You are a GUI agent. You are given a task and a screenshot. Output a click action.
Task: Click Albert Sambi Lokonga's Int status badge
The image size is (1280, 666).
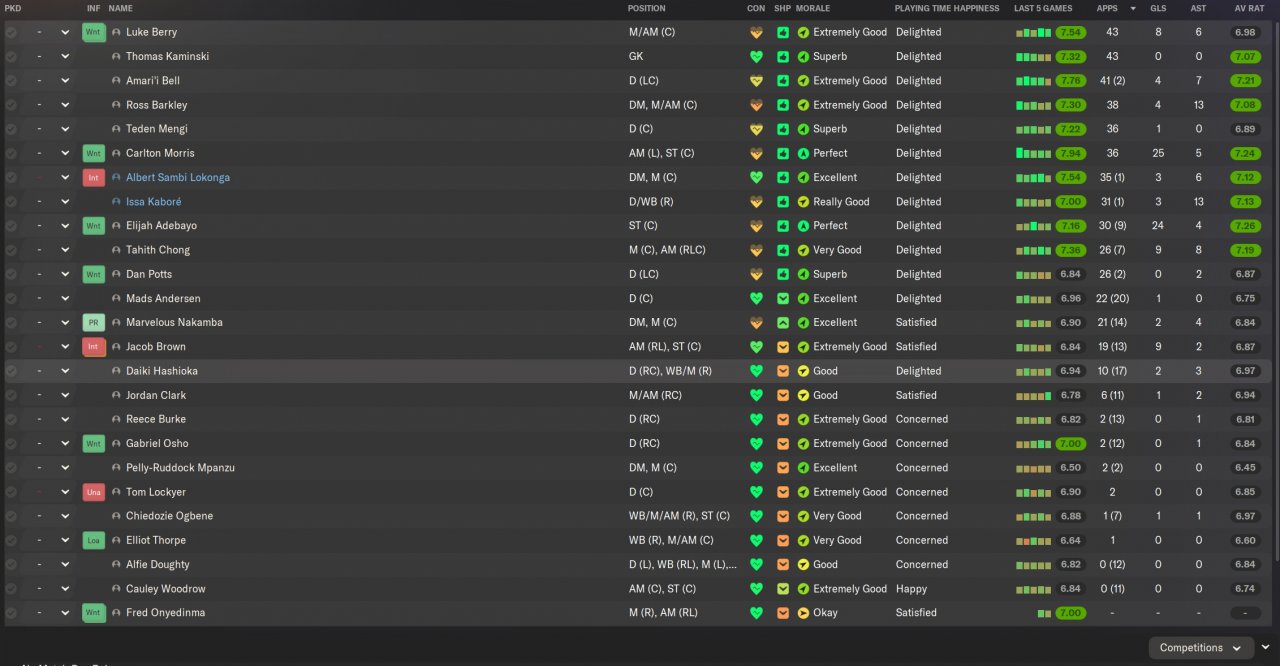[x=94, y=177]
